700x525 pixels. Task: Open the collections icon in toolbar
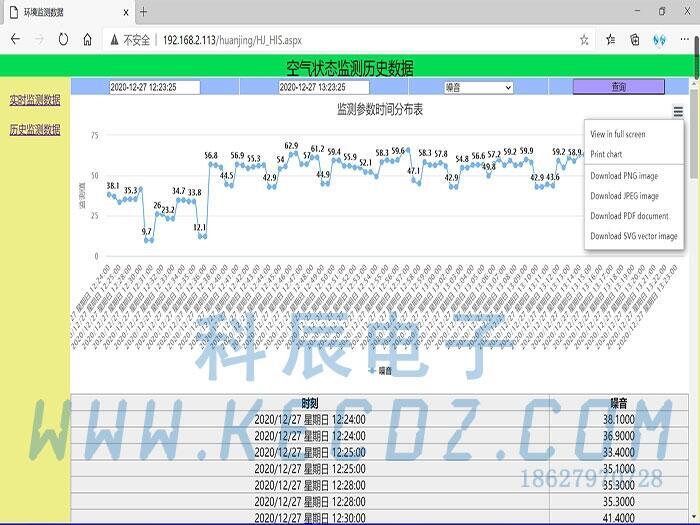tap(635, 40)
